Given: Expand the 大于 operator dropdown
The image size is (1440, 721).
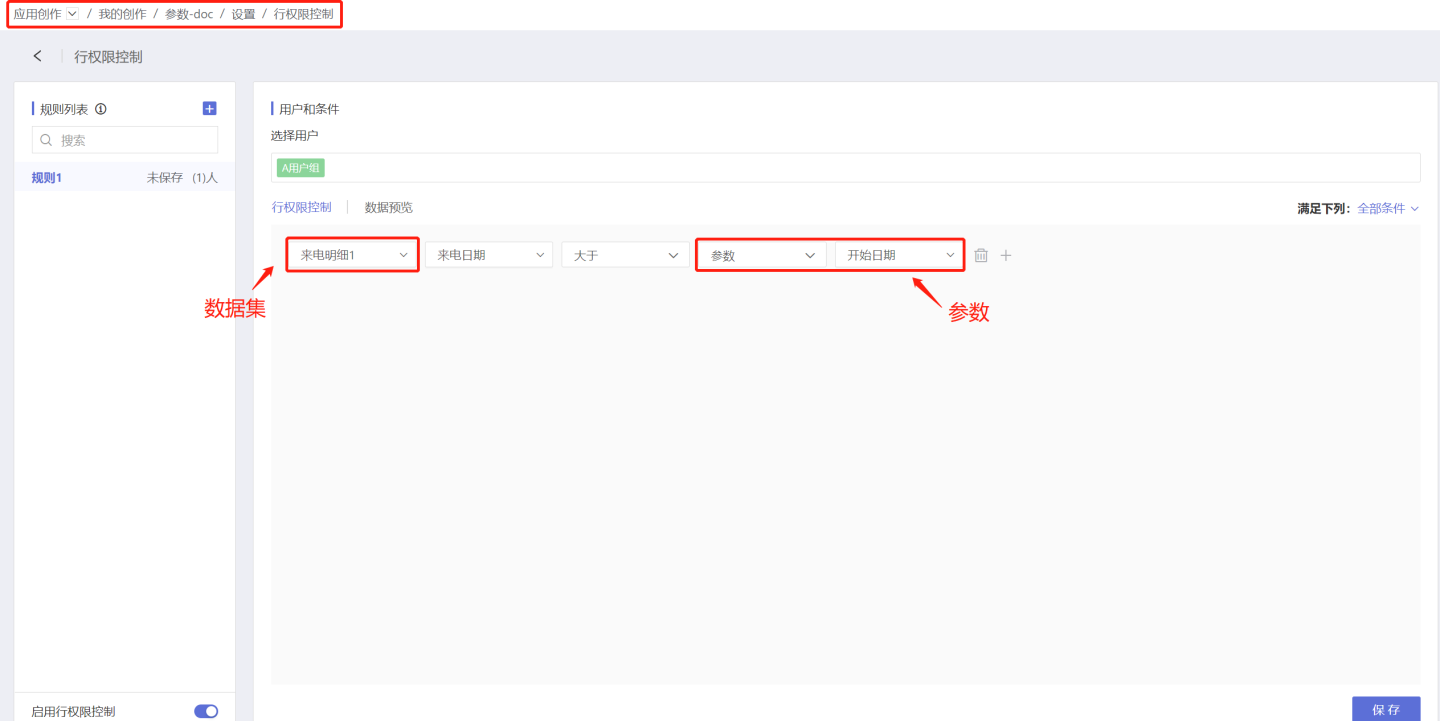Looking at the screenshot, I should click(x=625, y=255).
